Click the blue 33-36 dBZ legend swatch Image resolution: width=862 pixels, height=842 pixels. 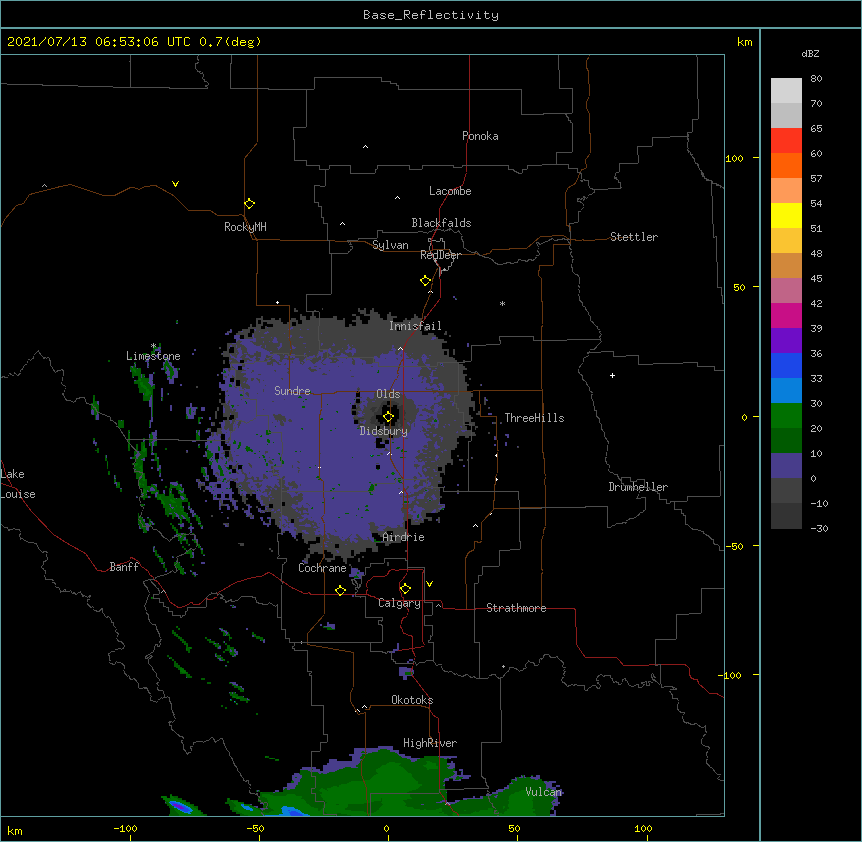pos(786,365)
